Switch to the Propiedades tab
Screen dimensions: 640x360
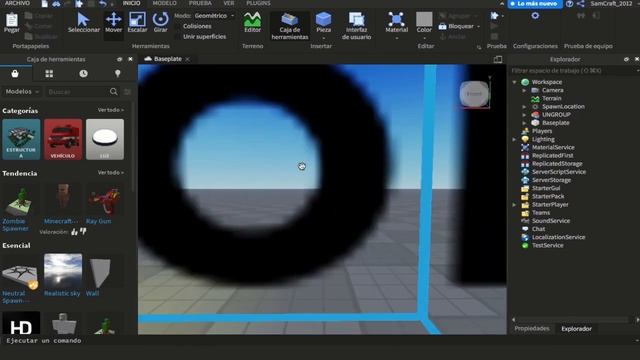(531, 329)
